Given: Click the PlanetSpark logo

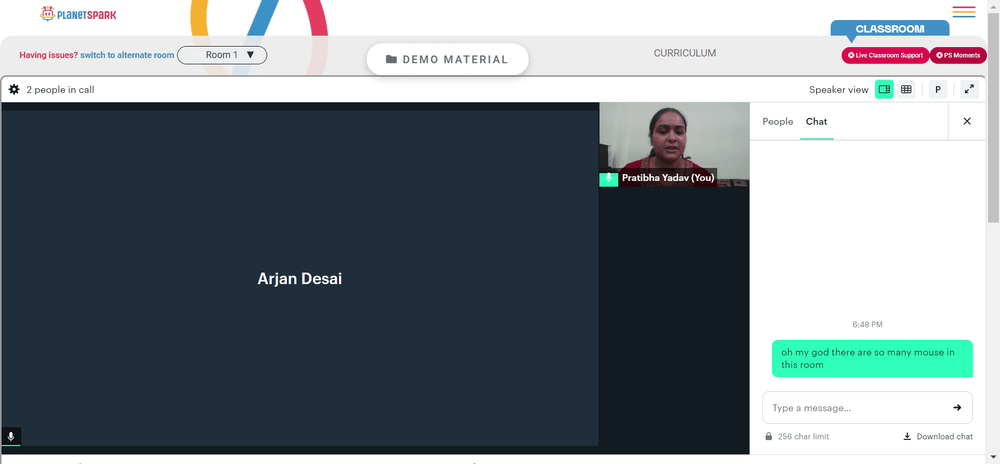Looking at the screenshot, I should (x=78, y=13).
